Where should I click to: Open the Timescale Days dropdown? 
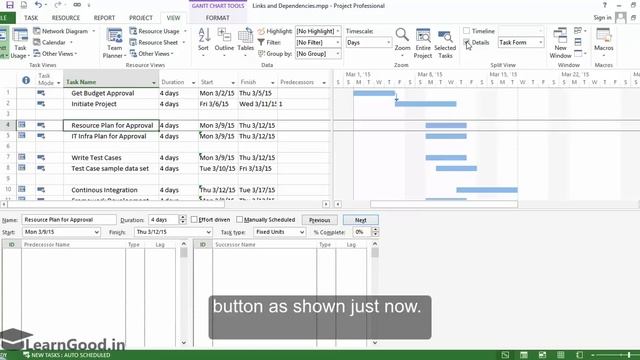click(388, 42)
